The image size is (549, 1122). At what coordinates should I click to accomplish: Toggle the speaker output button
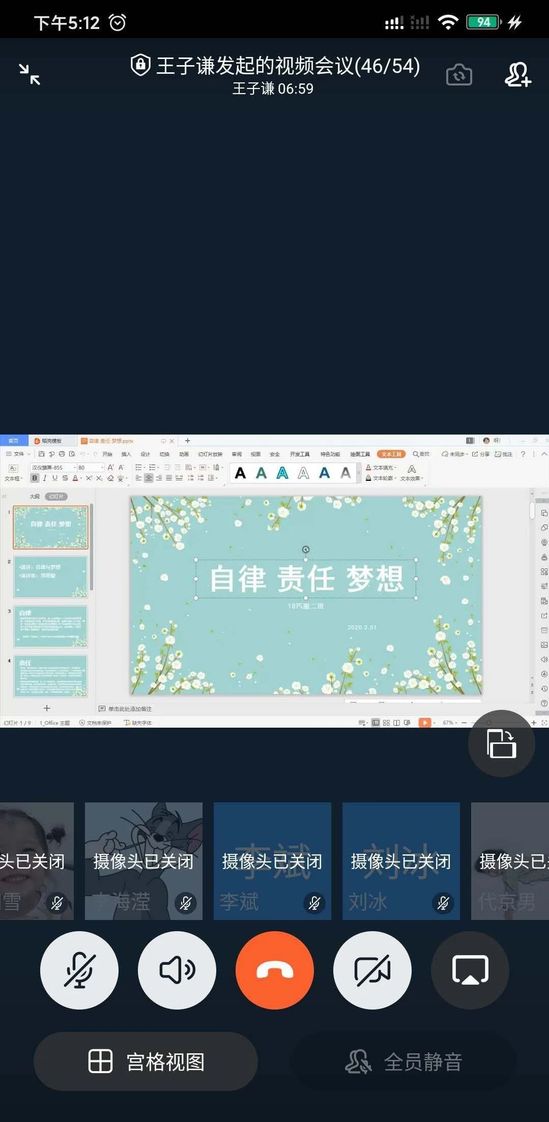click(x=177, y=970)
